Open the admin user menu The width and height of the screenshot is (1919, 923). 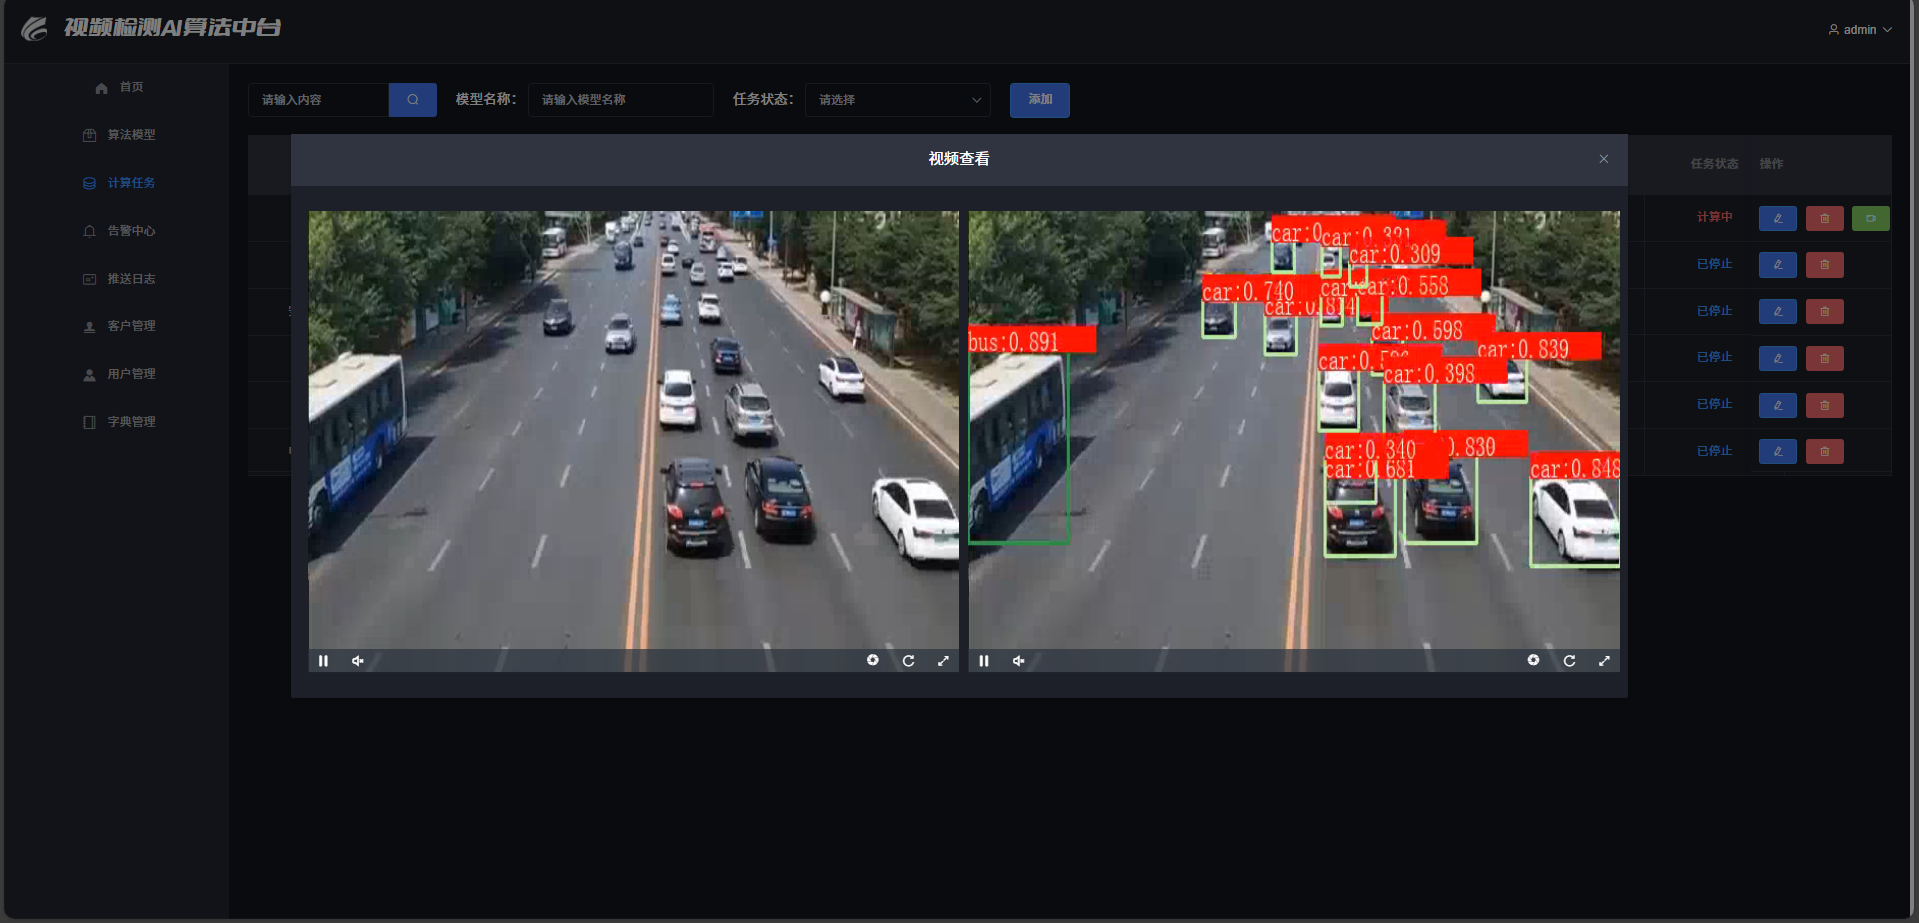point(1860,30)
